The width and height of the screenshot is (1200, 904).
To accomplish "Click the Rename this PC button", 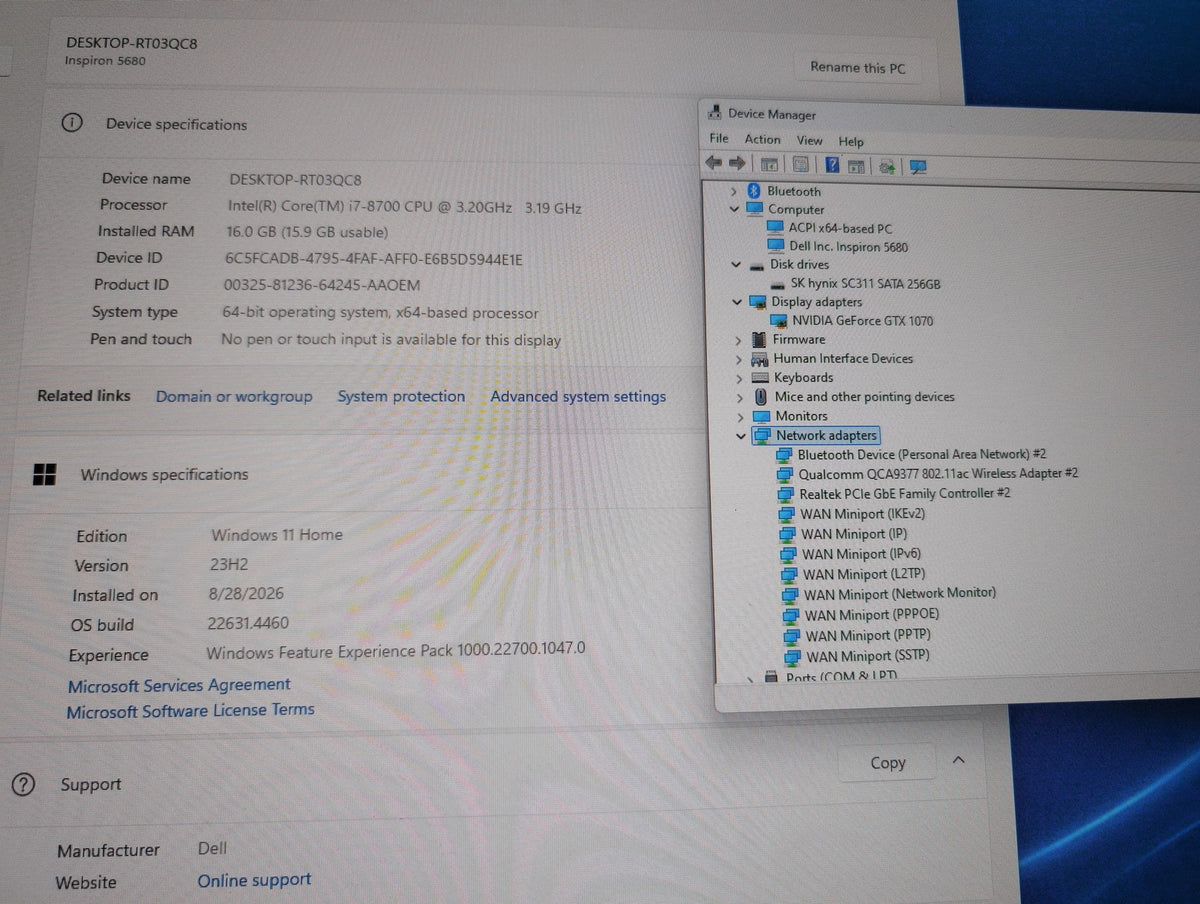I will (858, 67).
